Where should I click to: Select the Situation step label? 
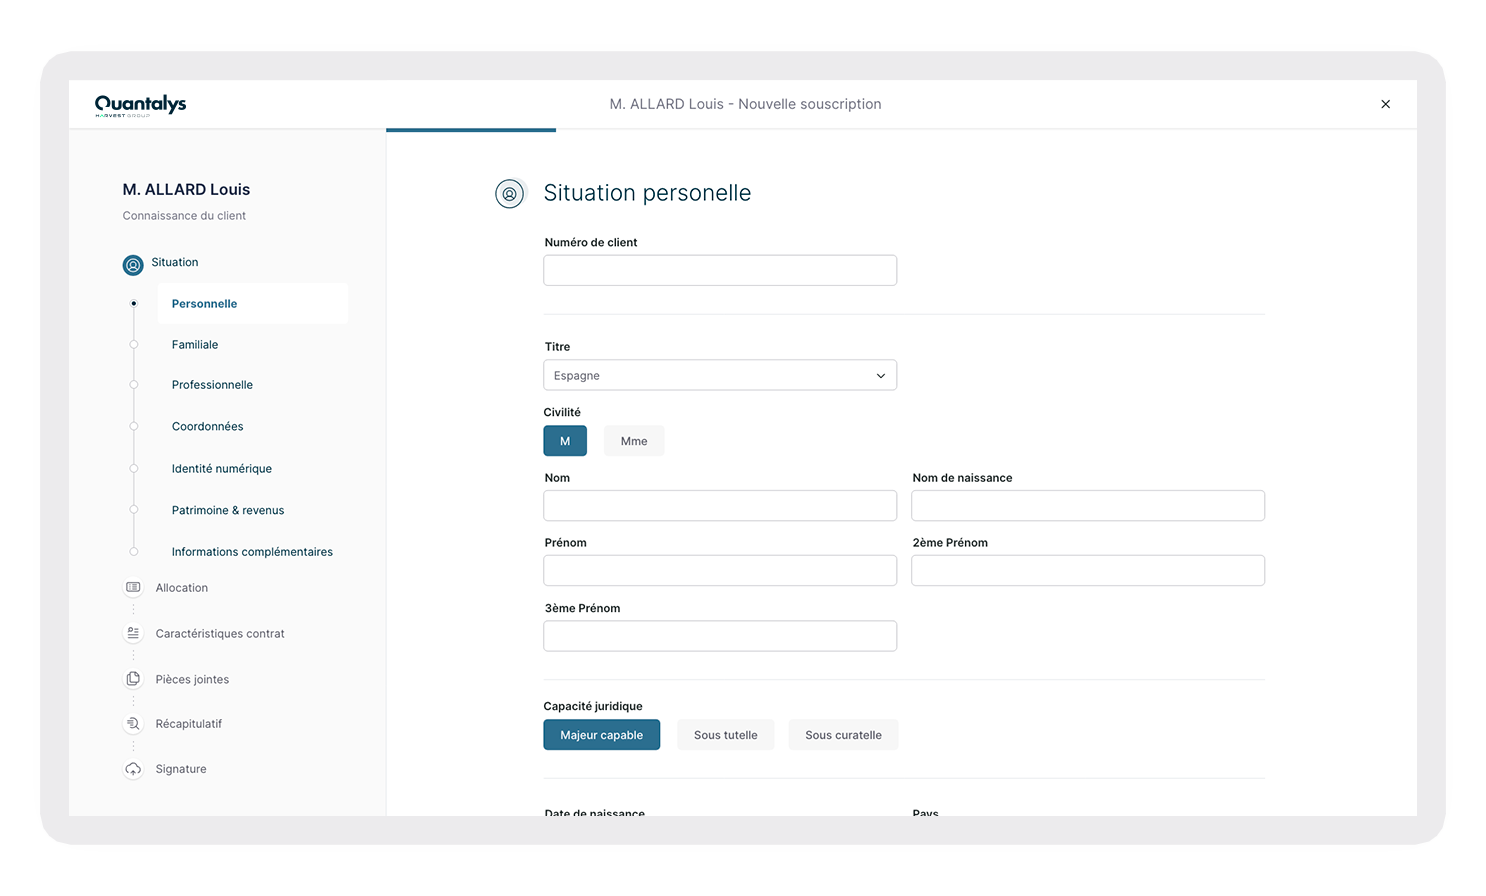pyautogui.click(x=175, y=262)
